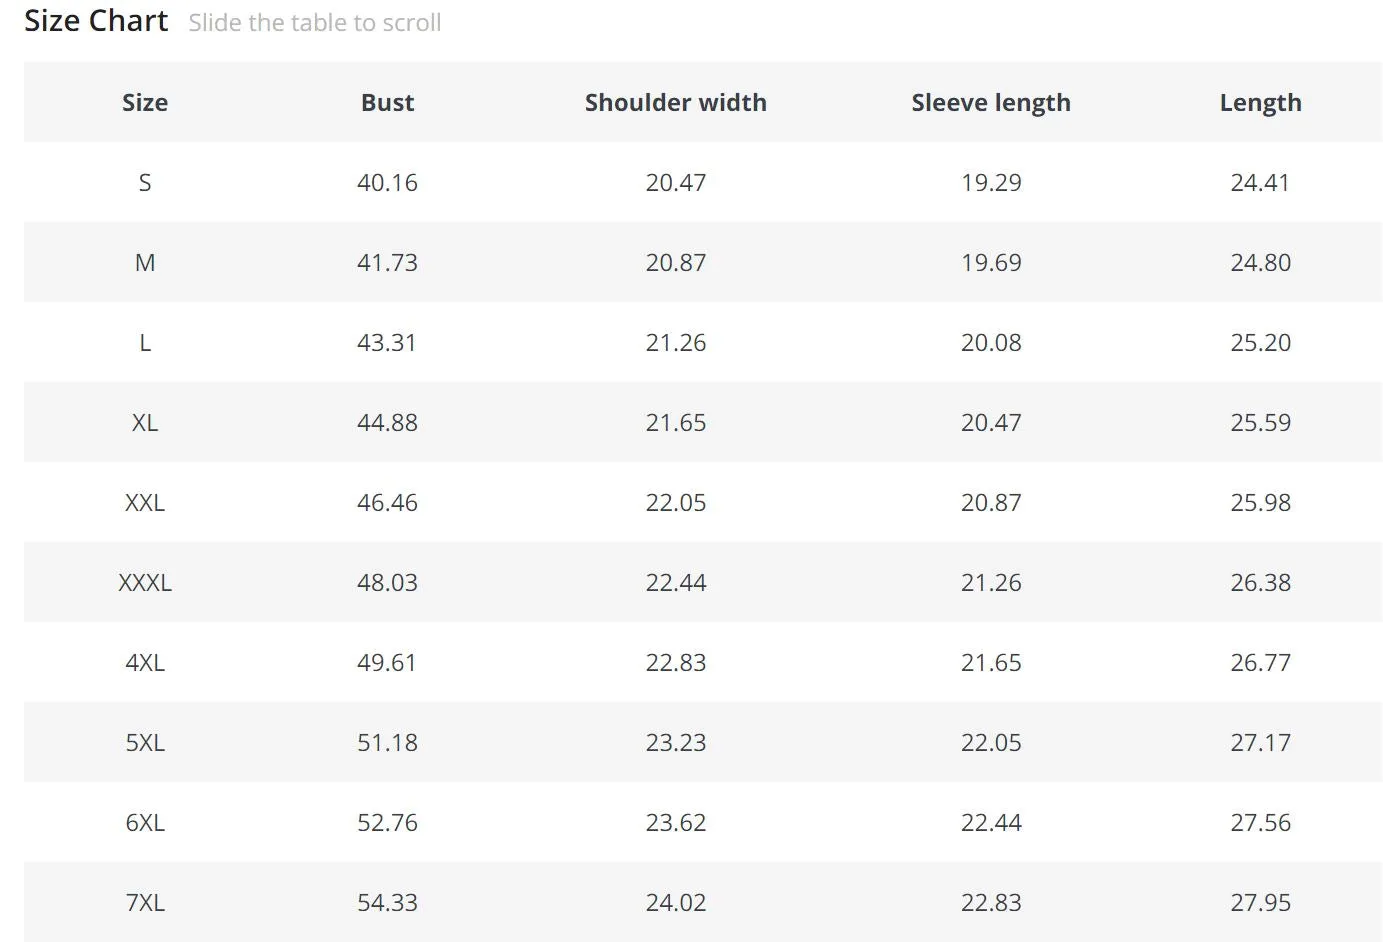Click the Size column header
The image size is (1383, 942).
145,102
